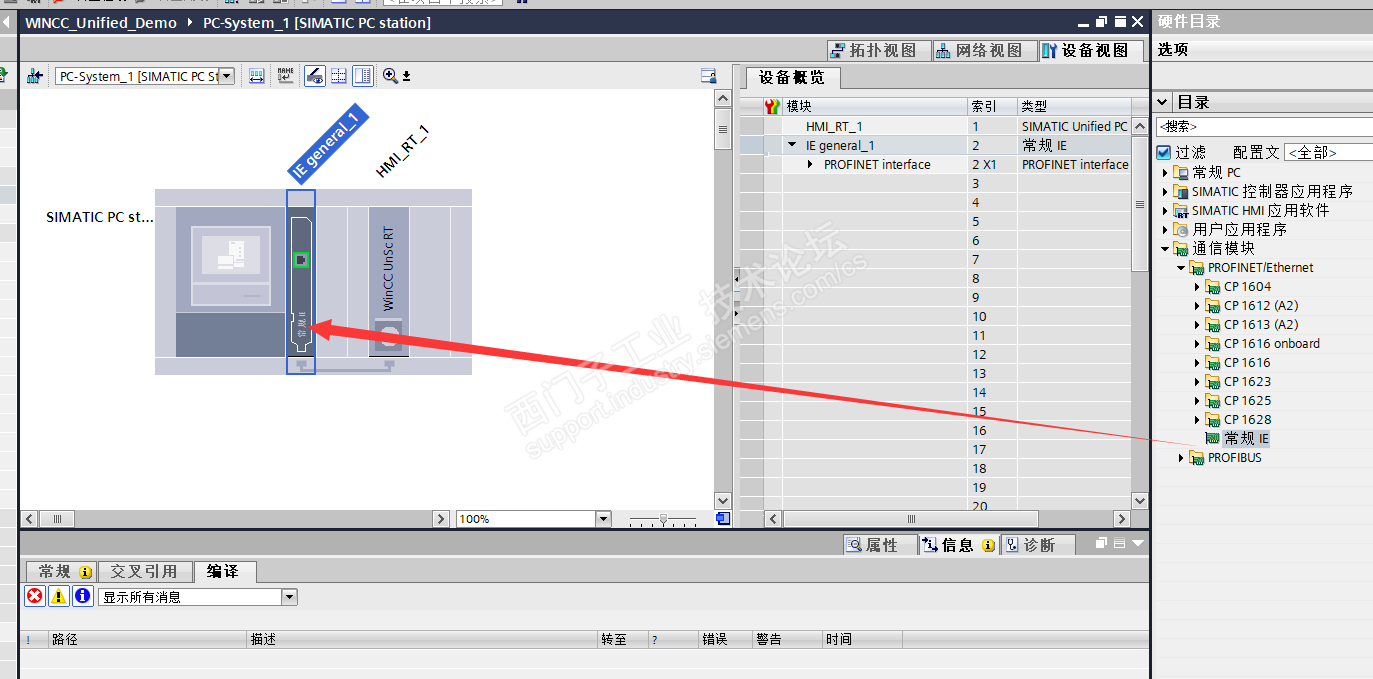The image size is (1373, 679).
Task: Toggle the blue information message filter icon
Action: point(83,596)
